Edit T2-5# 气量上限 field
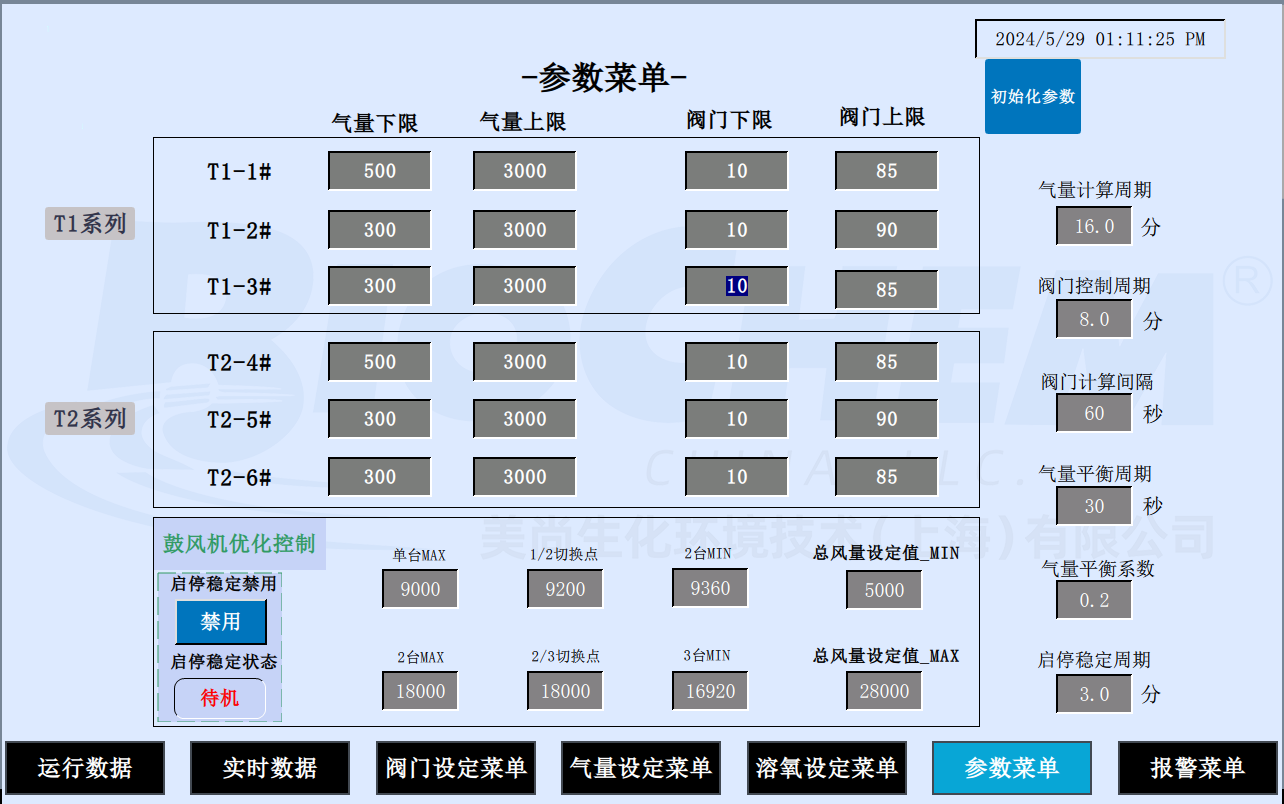Viewport: 1284px width, 804px height. point(525,419)
